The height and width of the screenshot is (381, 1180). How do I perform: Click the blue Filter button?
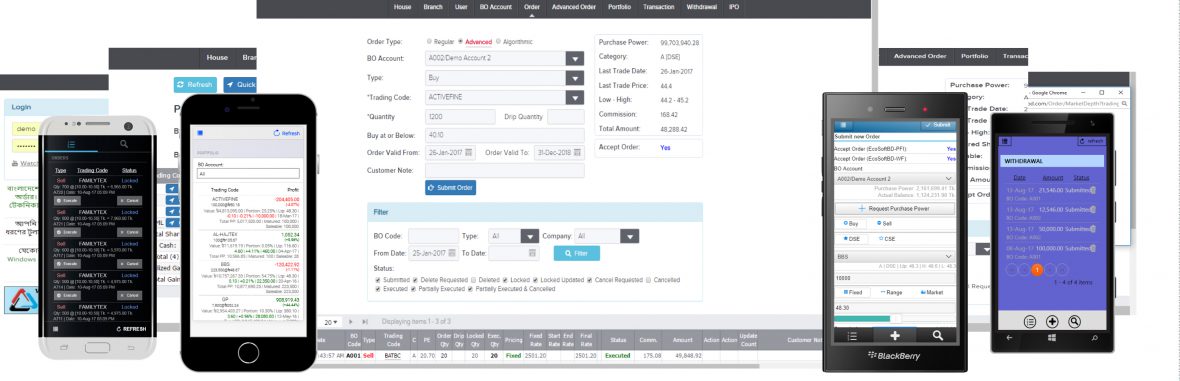click(576, 254)
